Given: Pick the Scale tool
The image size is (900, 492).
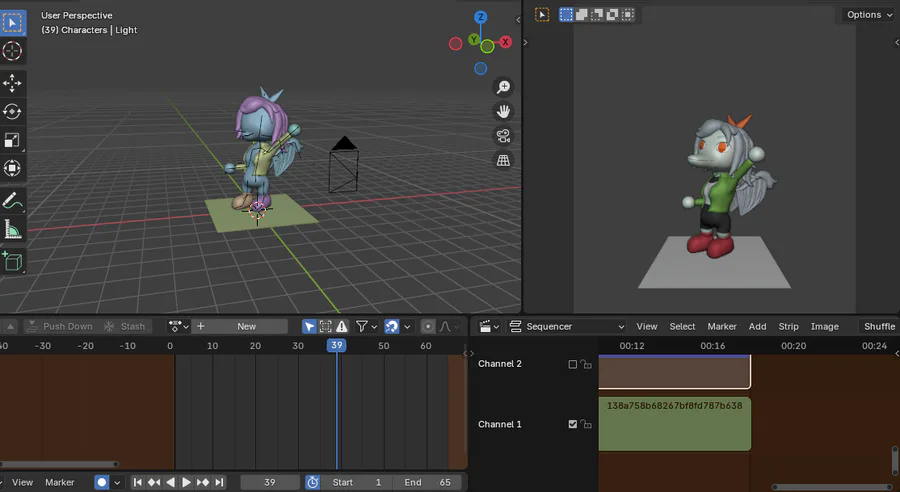Looking at the screenshot, I should 12,140.
